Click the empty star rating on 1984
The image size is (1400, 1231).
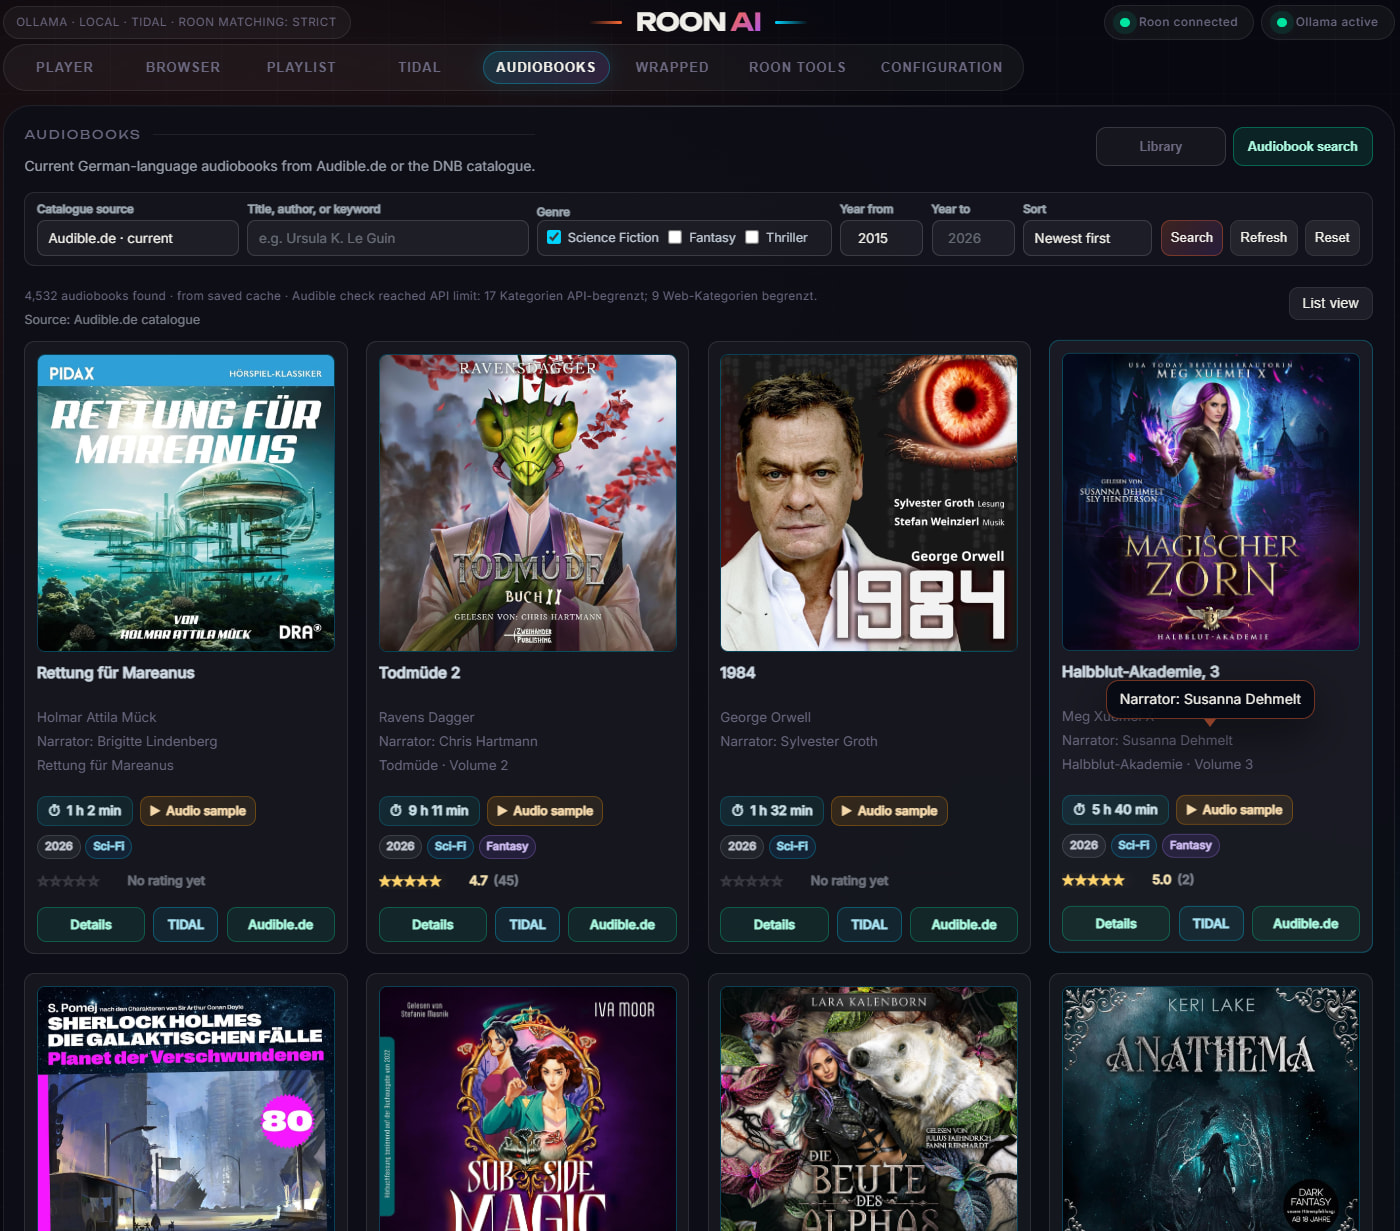[x=752, y=881]
